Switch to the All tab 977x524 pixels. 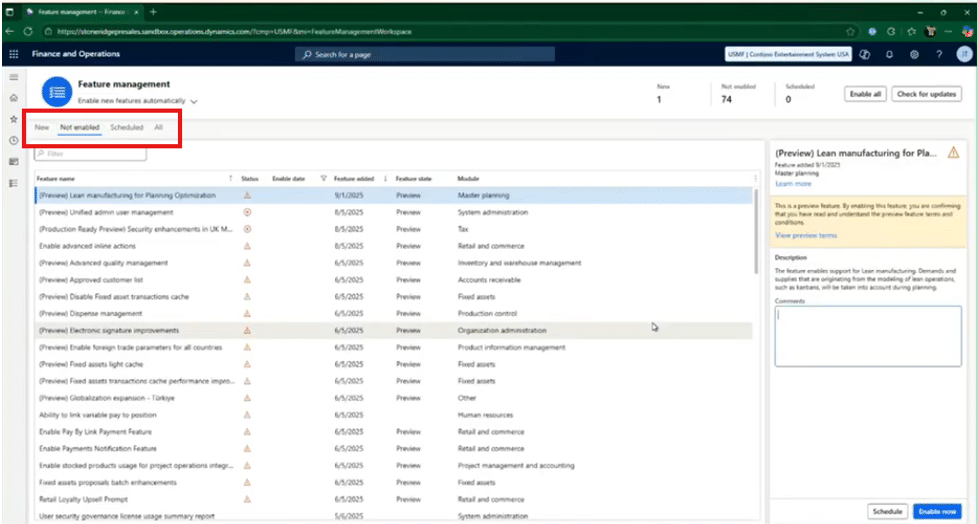[158, 128]
